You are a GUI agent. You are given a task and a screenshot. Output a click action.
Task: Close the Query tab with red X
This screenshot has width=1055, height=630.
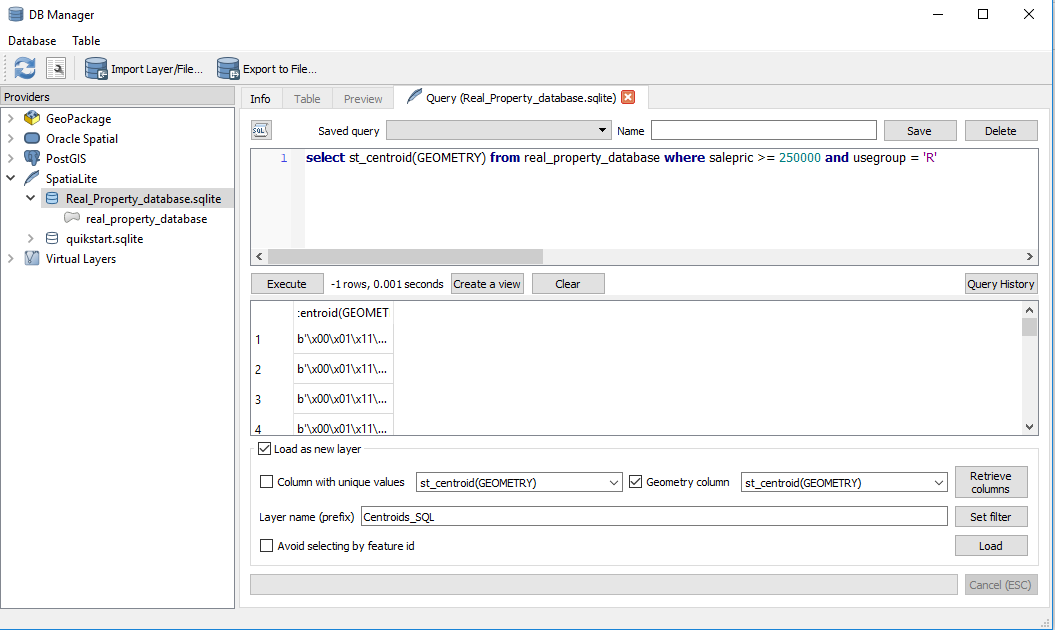click(628, 98)
